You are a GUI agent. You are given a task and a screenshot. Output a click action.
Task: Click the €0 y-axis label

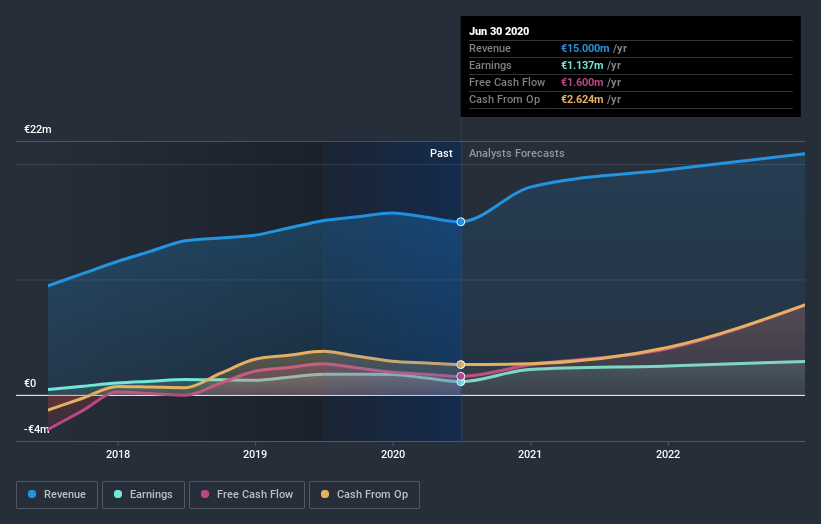pos(30,383)
